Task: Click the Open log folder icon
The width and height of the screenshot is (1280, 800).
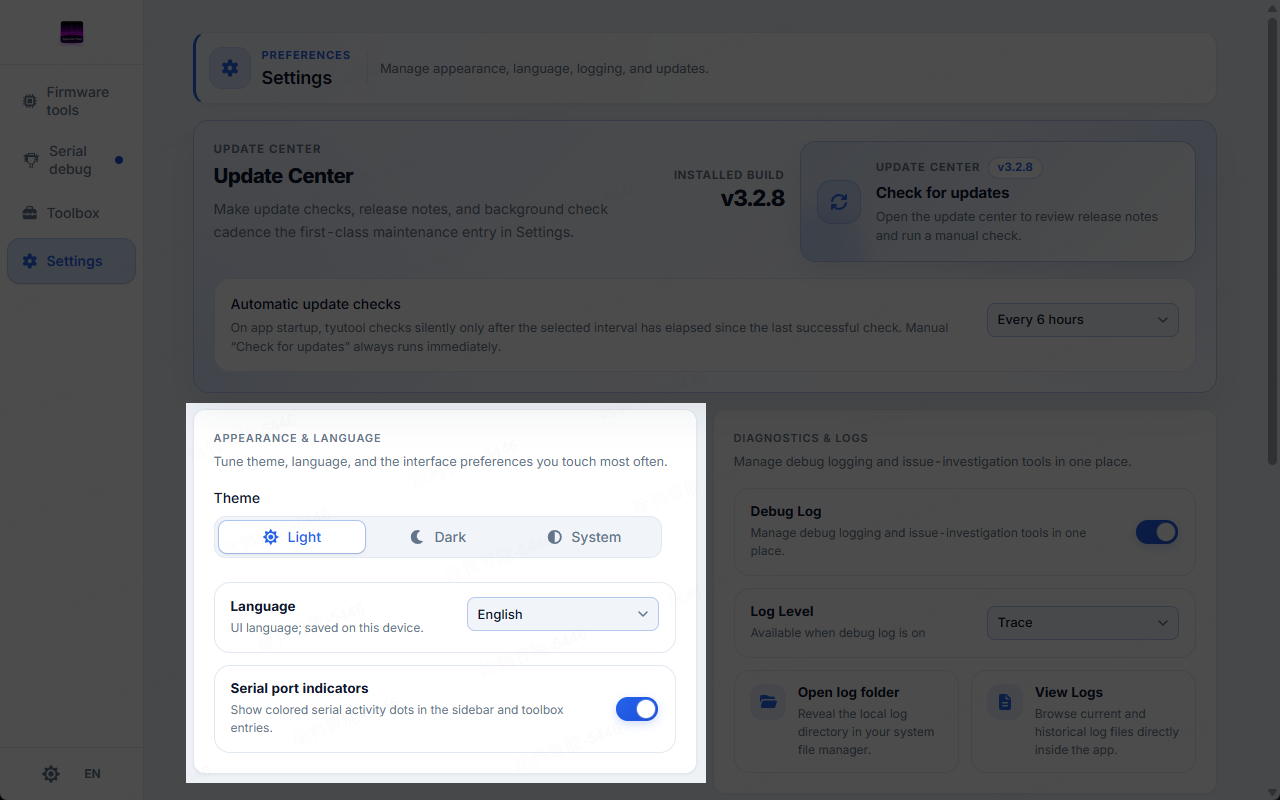Action: click(768, 702)
